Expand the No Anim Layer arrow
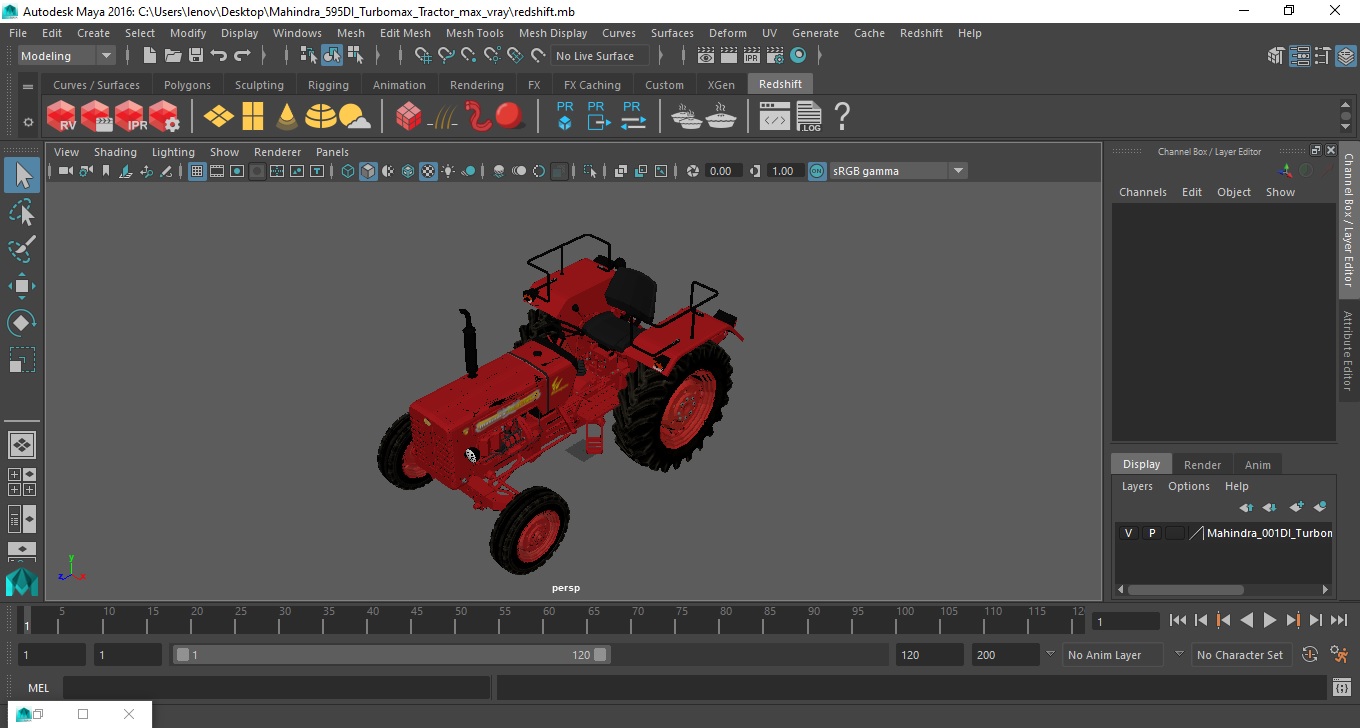This screenshot has width=1360, height=728. click(1050, 654)
